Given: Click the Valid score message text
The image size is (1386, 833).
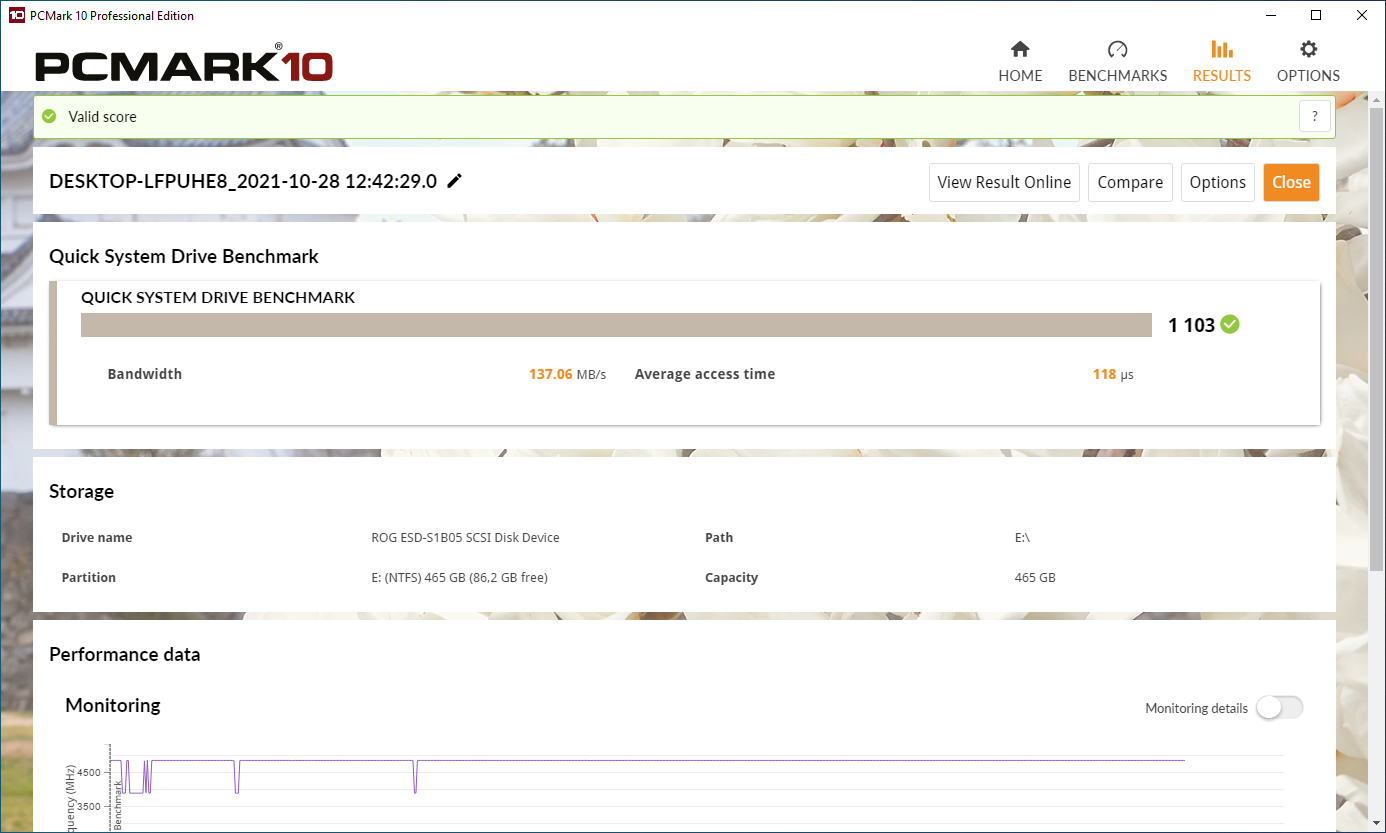Looking at the screenshot, I should pos(102,117).
